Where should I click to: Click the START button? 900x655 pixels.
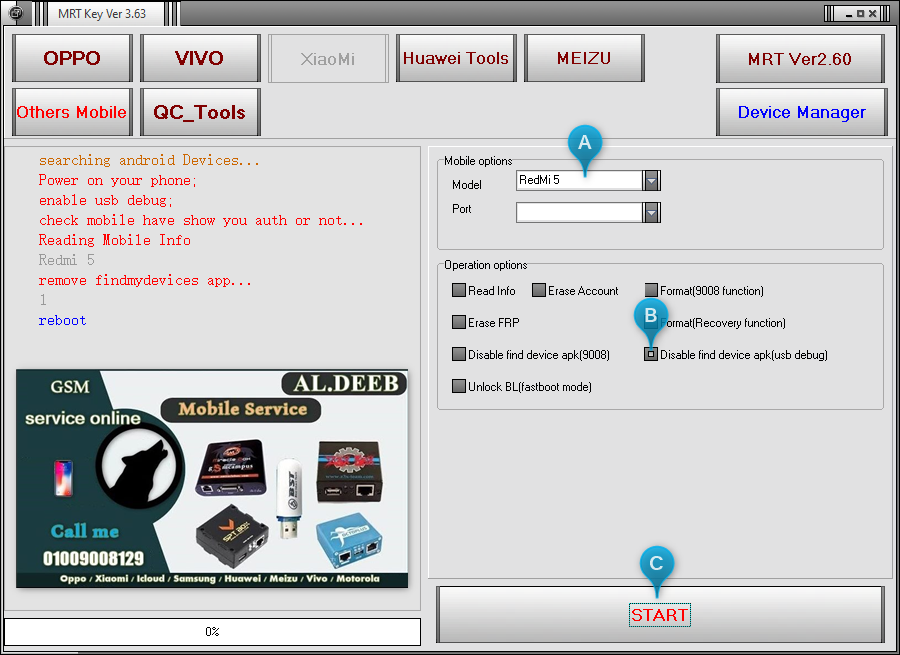tap(660, 615)
